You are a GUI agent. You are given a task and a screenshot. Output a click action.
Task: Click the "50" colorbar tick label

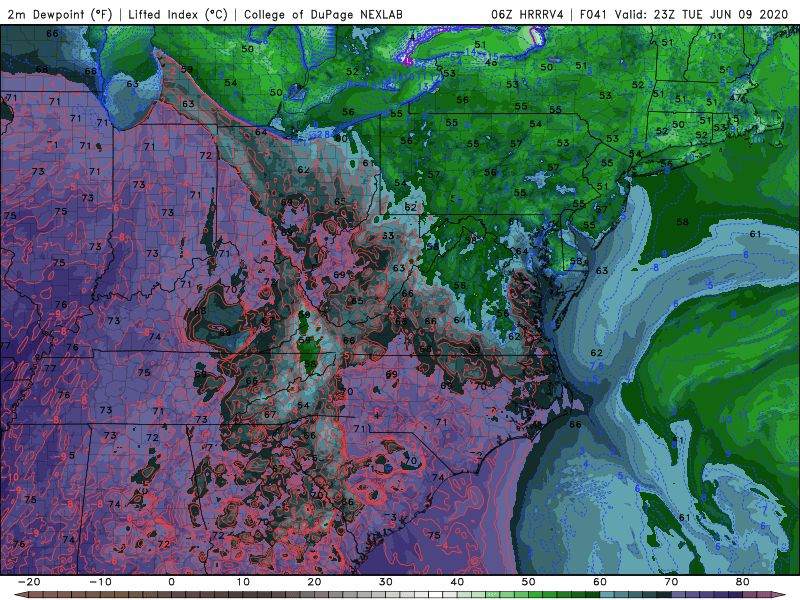(529, 582)
